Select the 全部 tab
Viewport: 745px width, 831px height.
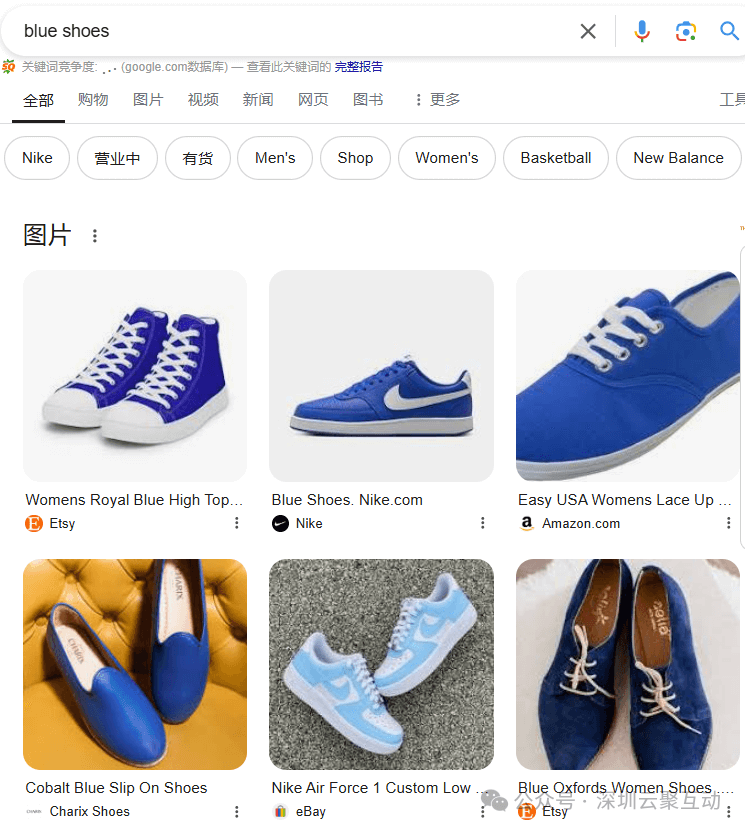[x=38, y=100]
